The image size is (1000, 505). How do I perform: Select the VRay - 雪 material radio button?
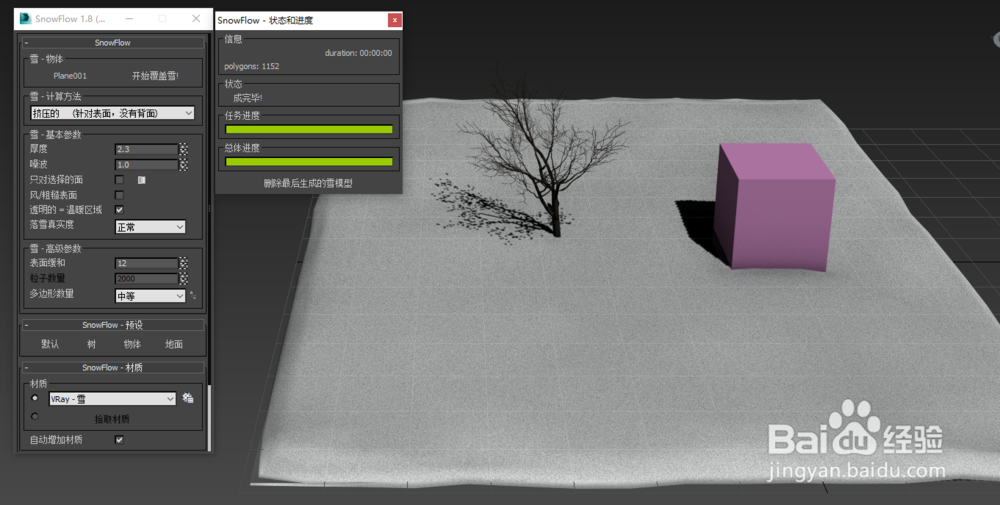coord(35,398)
